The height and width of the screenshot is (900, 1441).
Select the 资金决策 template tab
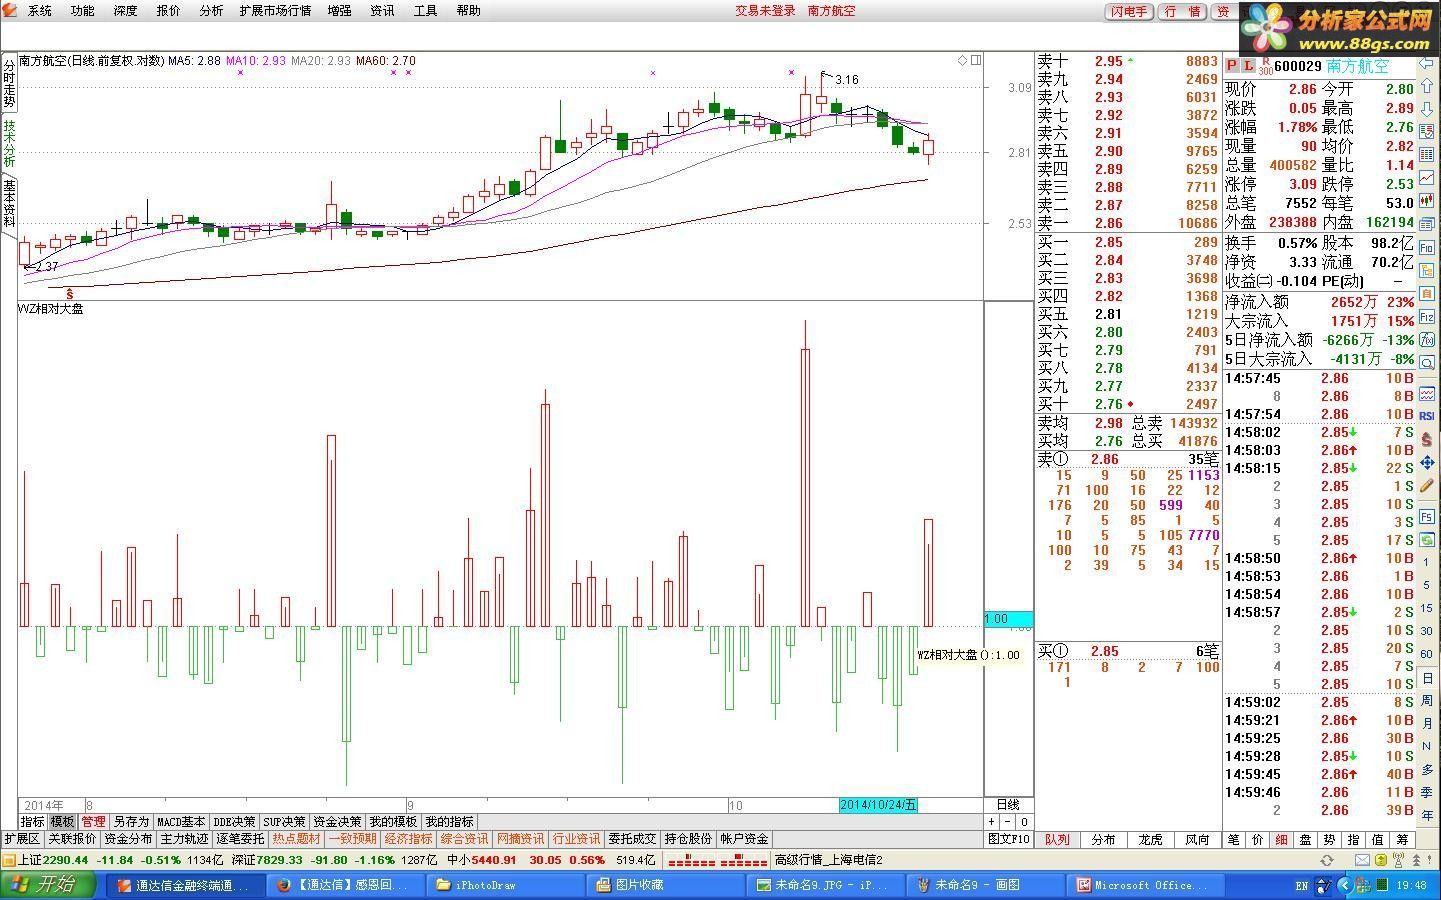[x=338, y=822]
